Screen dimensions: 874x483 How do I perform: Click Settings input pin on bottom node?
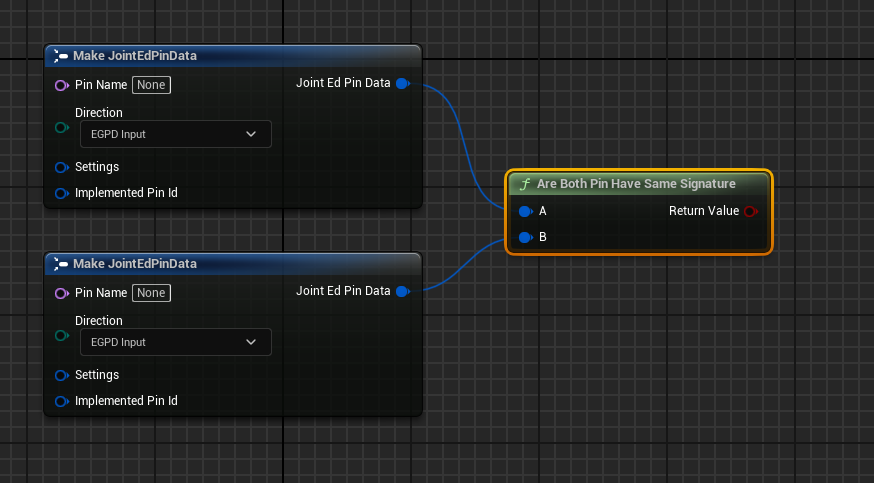click(61, 375)
